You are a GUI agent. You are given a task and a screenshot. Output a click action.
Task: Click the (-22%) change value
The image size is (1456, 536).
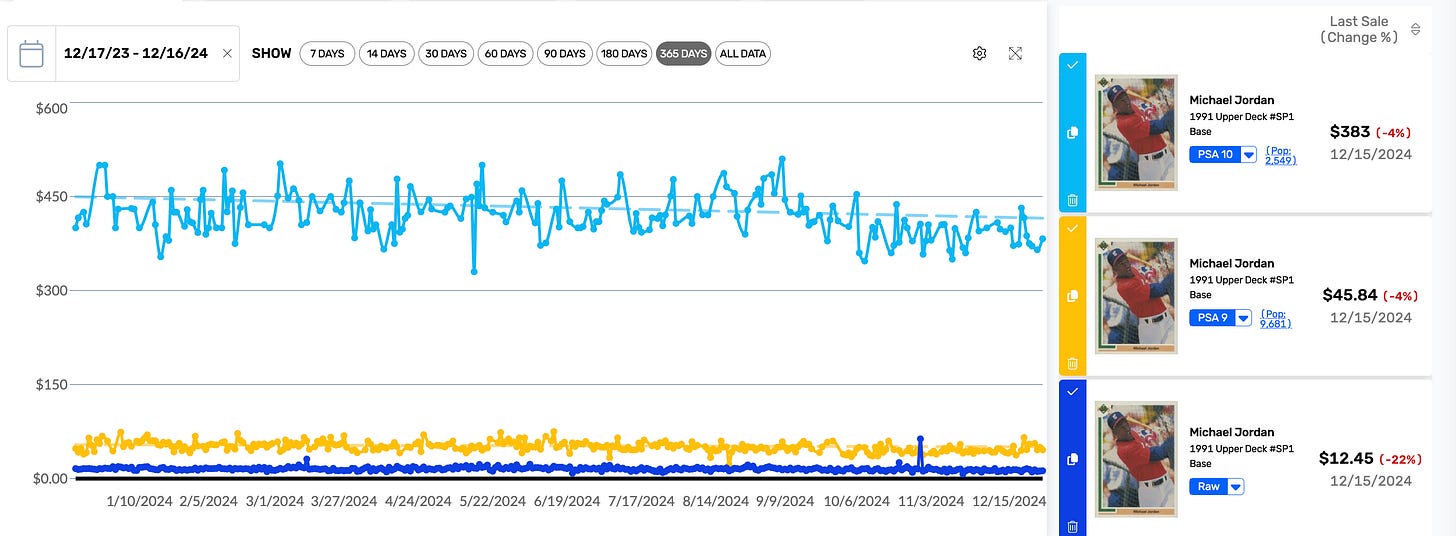(1400, 459)
